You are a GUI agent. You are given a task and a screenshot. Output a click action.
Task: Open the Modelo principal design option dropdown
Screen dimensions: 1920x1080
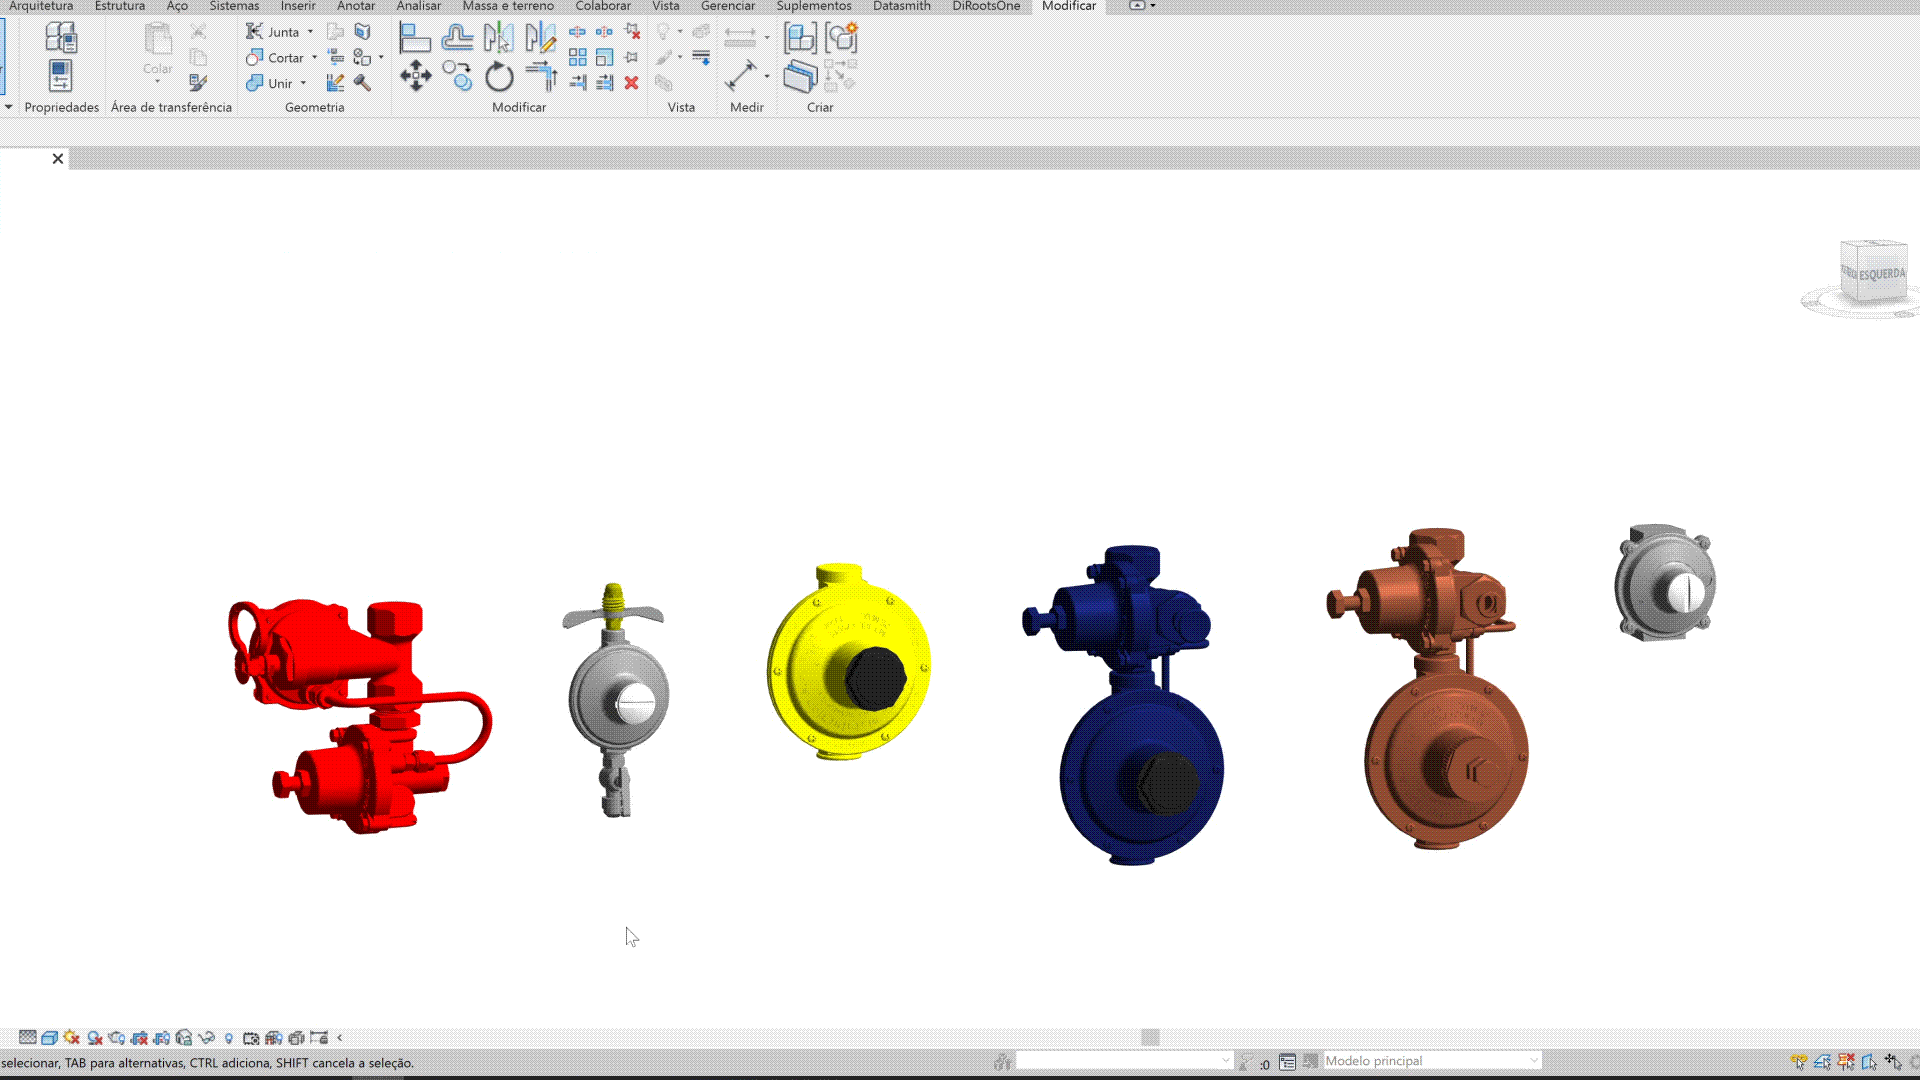coord(1533,1061)
